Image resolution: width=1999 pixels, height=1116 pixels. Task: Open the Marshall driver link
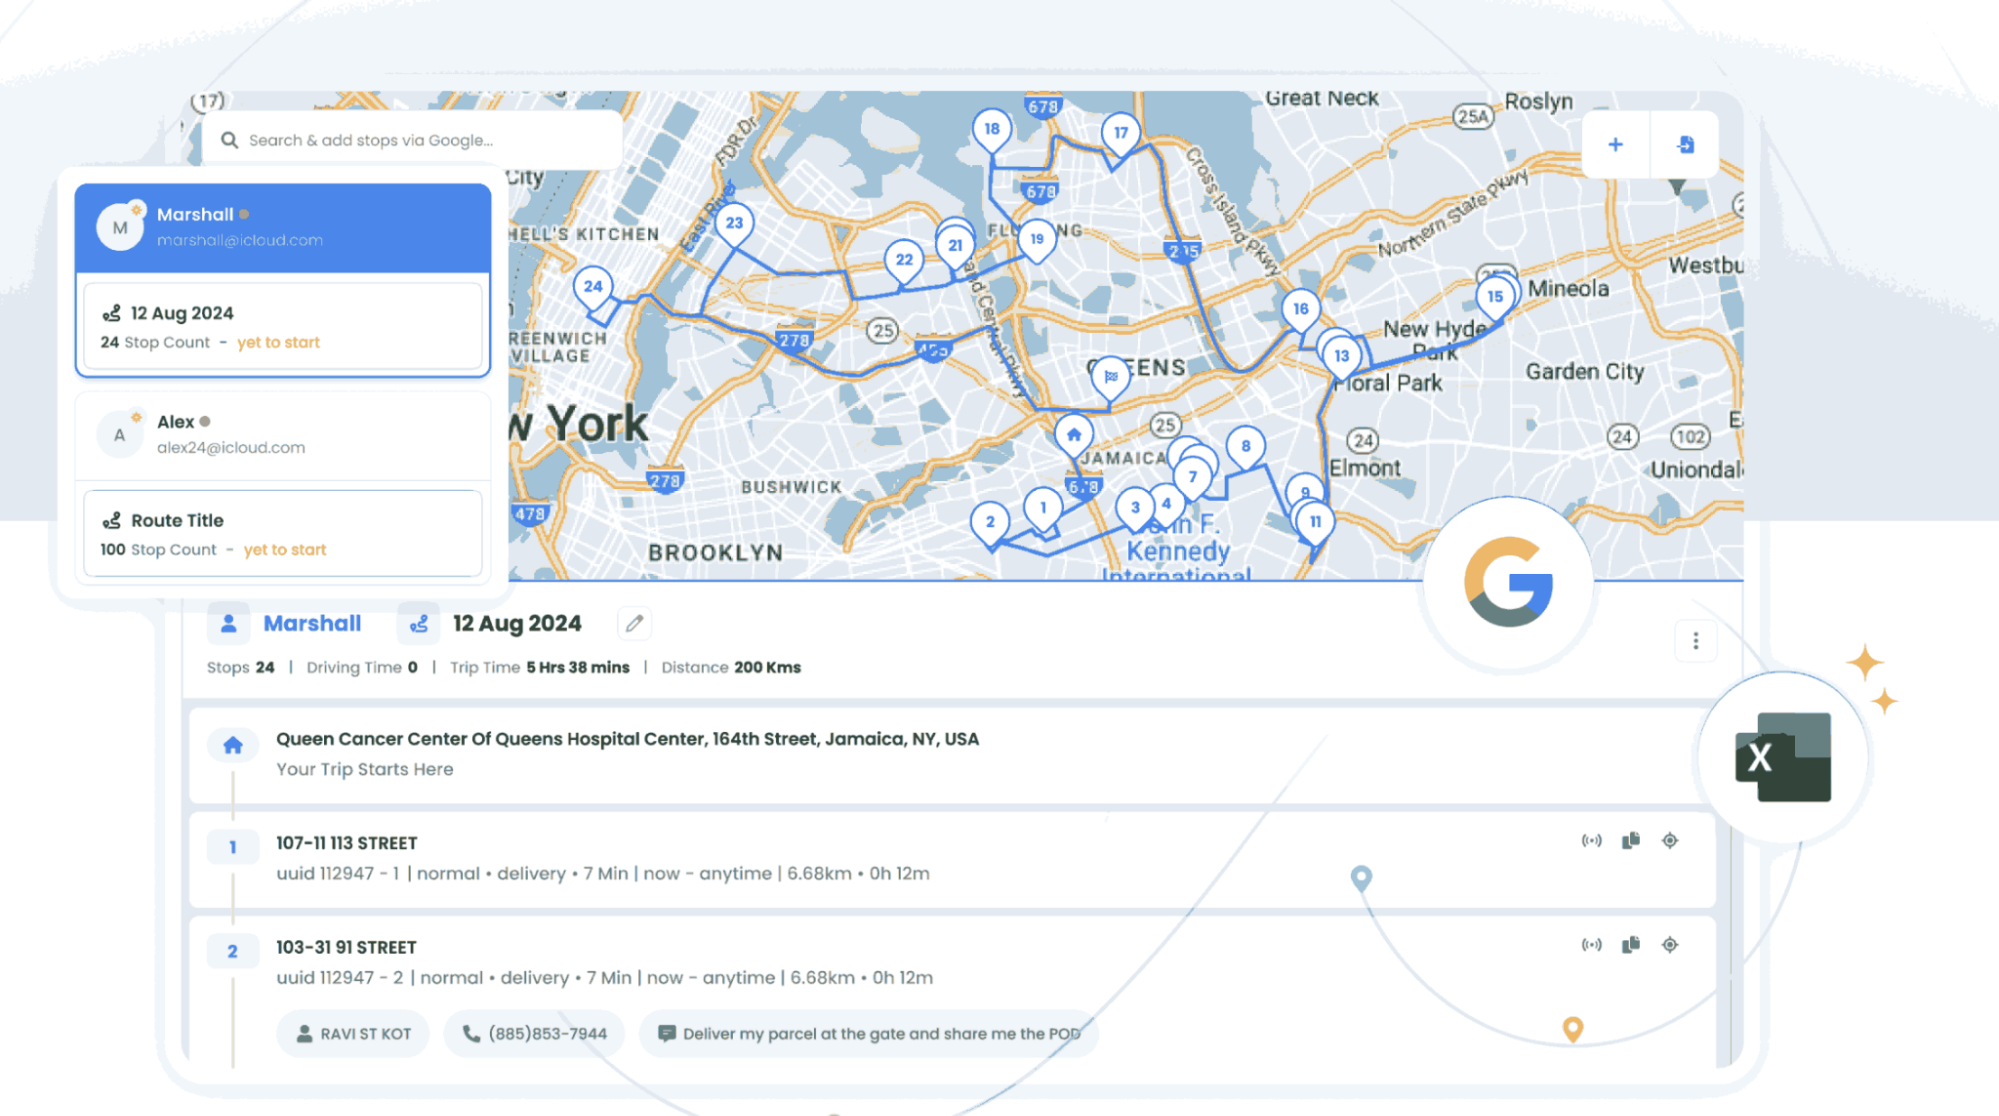(x=312, y=623)
